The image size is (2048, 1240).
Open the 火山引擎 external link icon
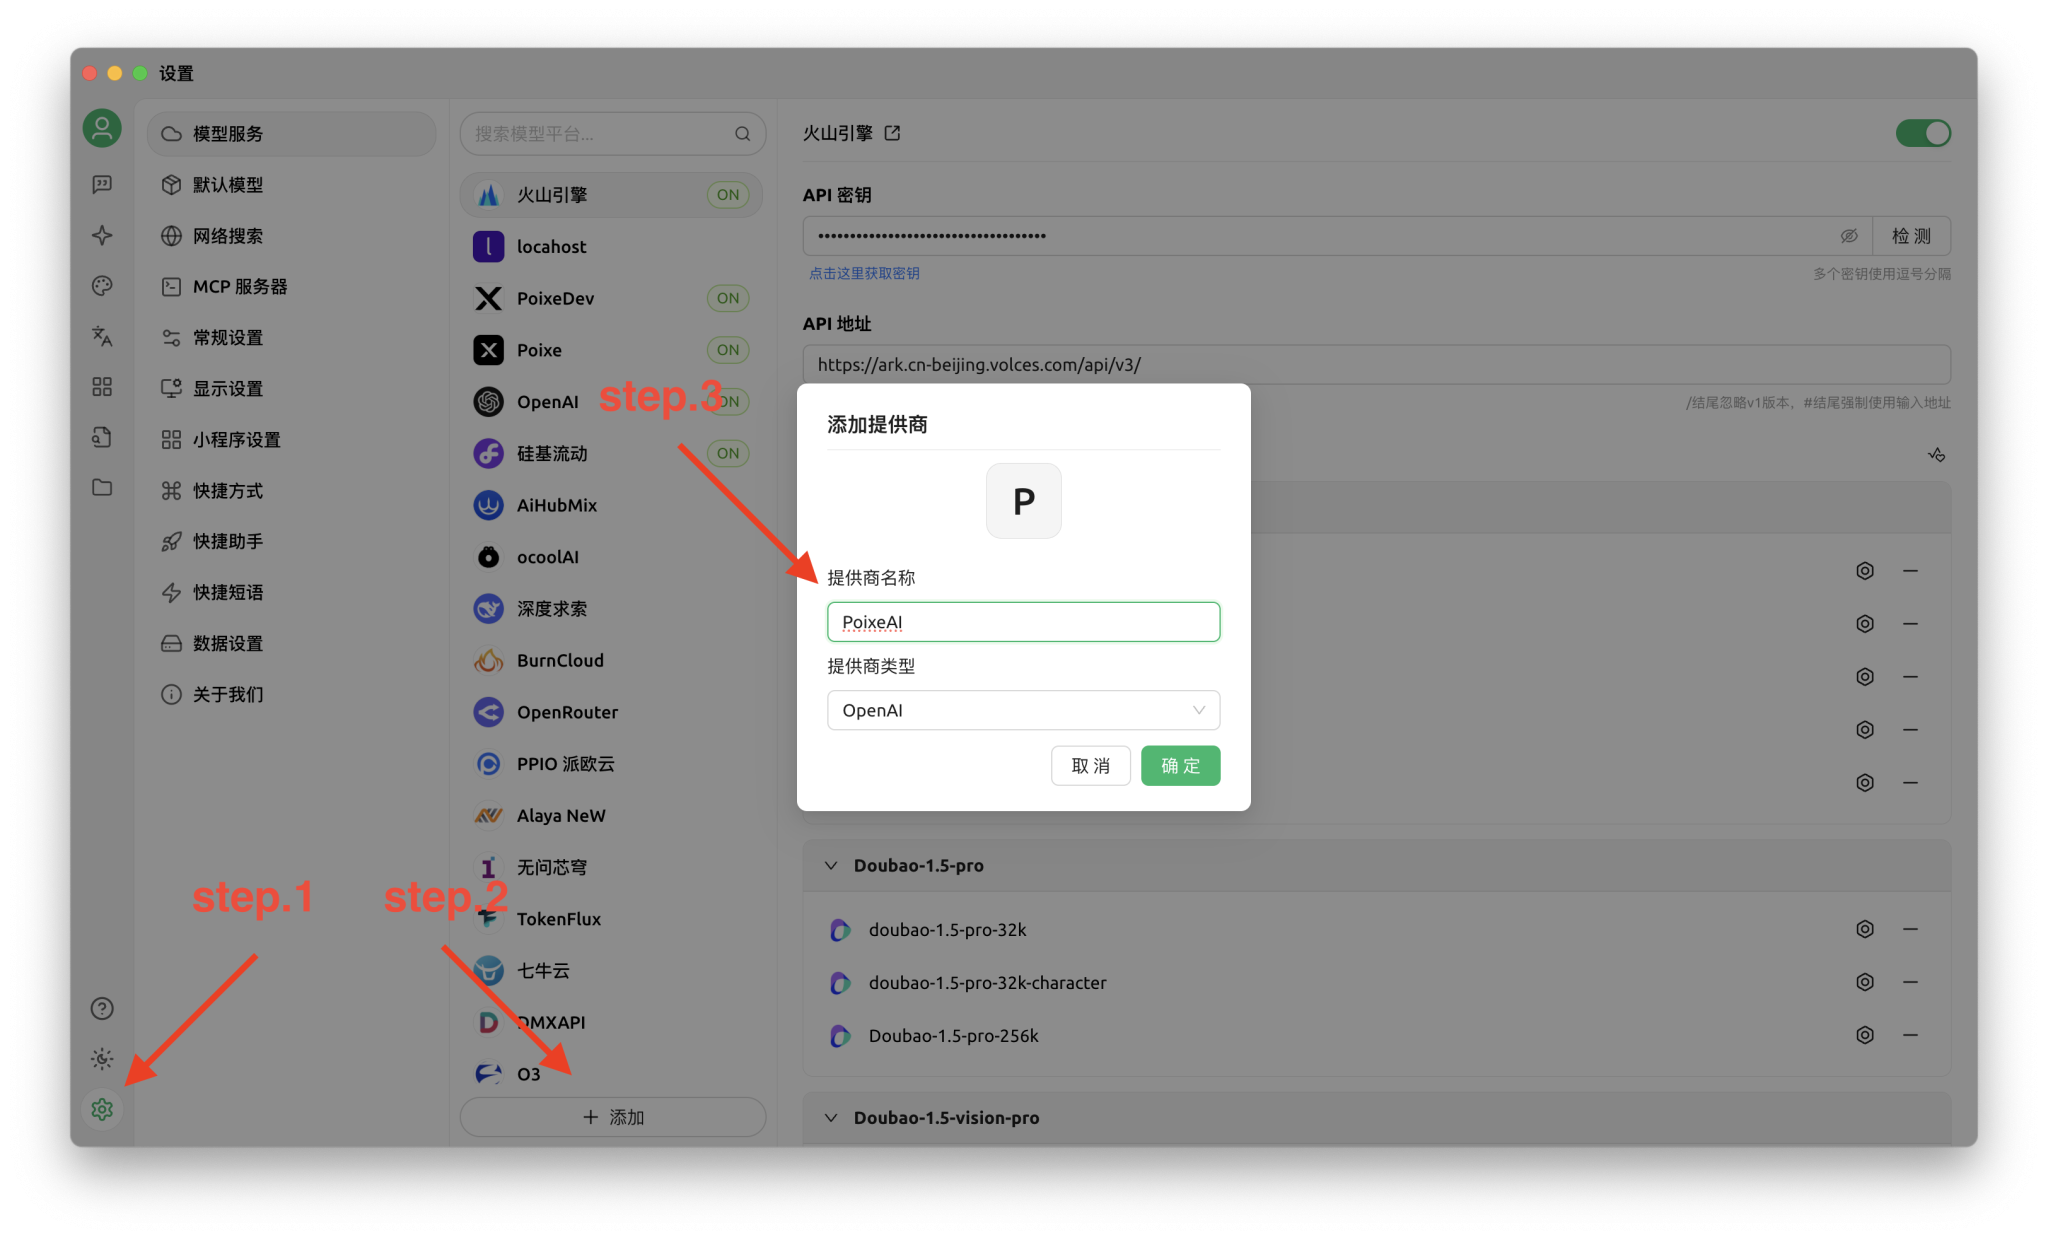tap(892, 133)
